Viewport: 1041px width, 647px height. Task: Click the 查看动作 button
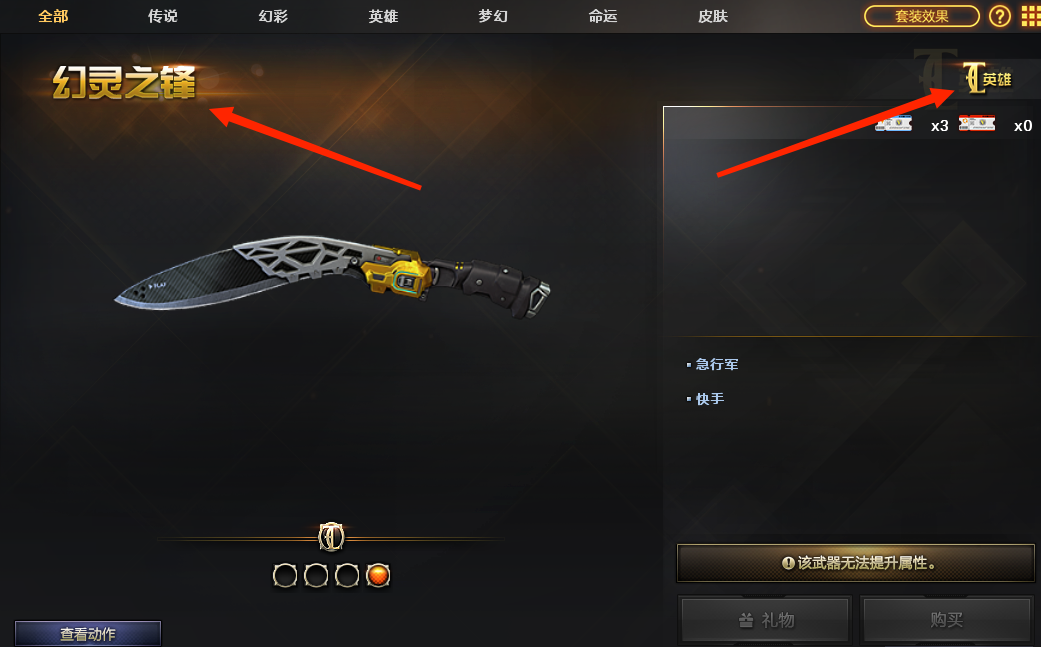(88, 633)
